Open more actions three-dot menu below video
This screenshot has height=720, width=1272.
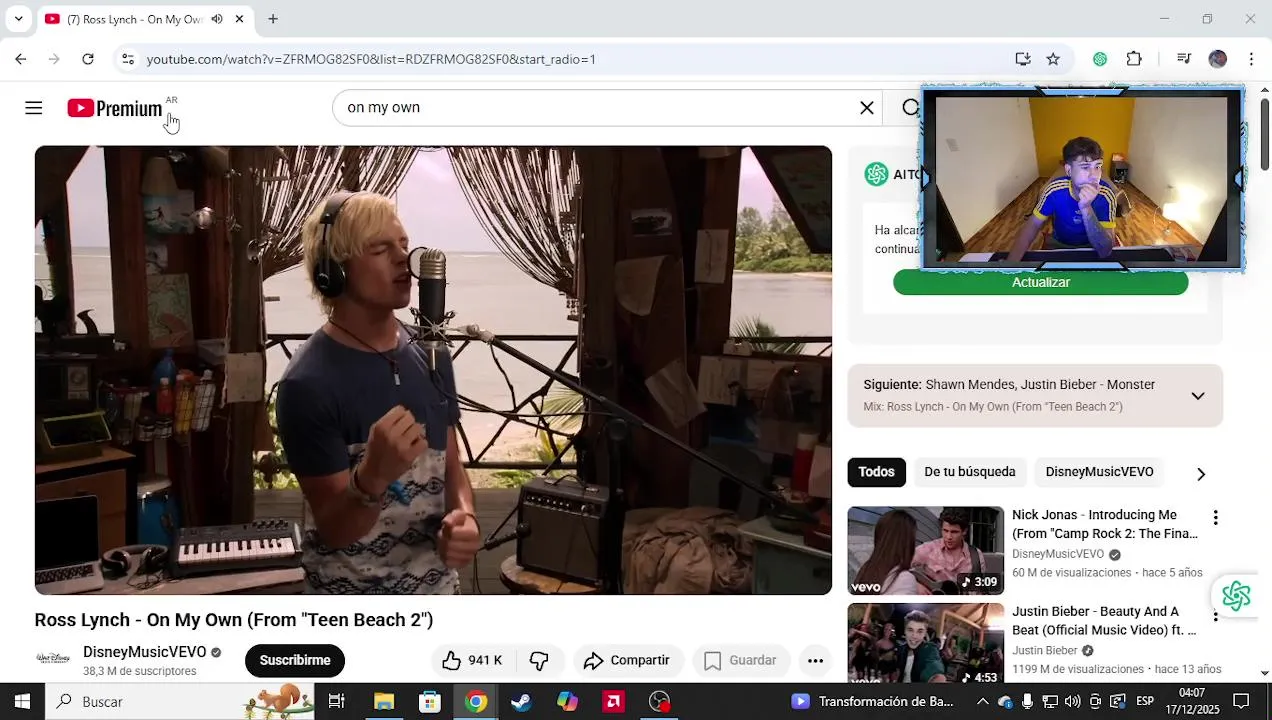815,660
